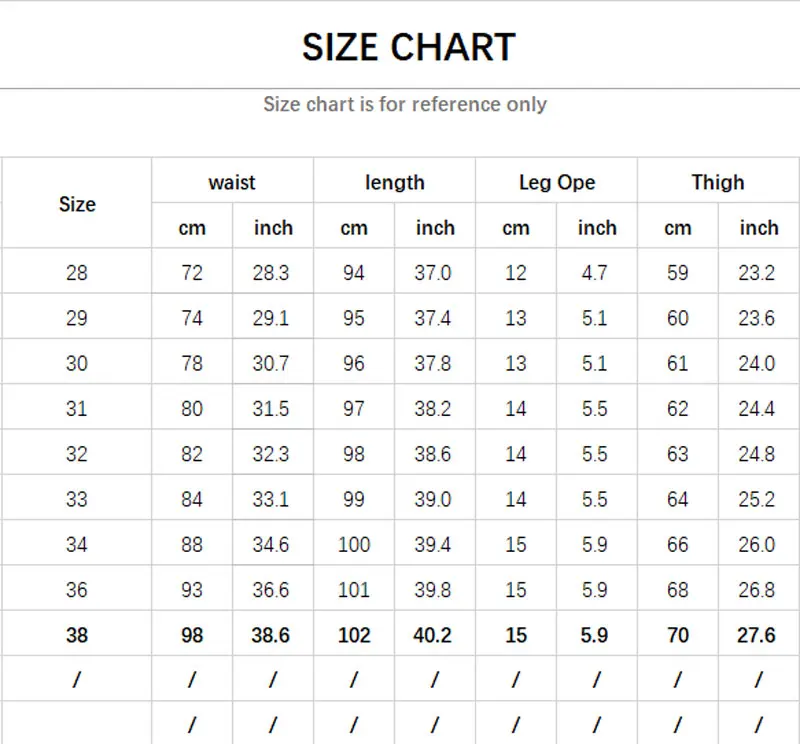Click the bold 27.6 inch thigh value
Image resolution: width=800 pixels, height=744 pixels.
[x=757, y=635]
